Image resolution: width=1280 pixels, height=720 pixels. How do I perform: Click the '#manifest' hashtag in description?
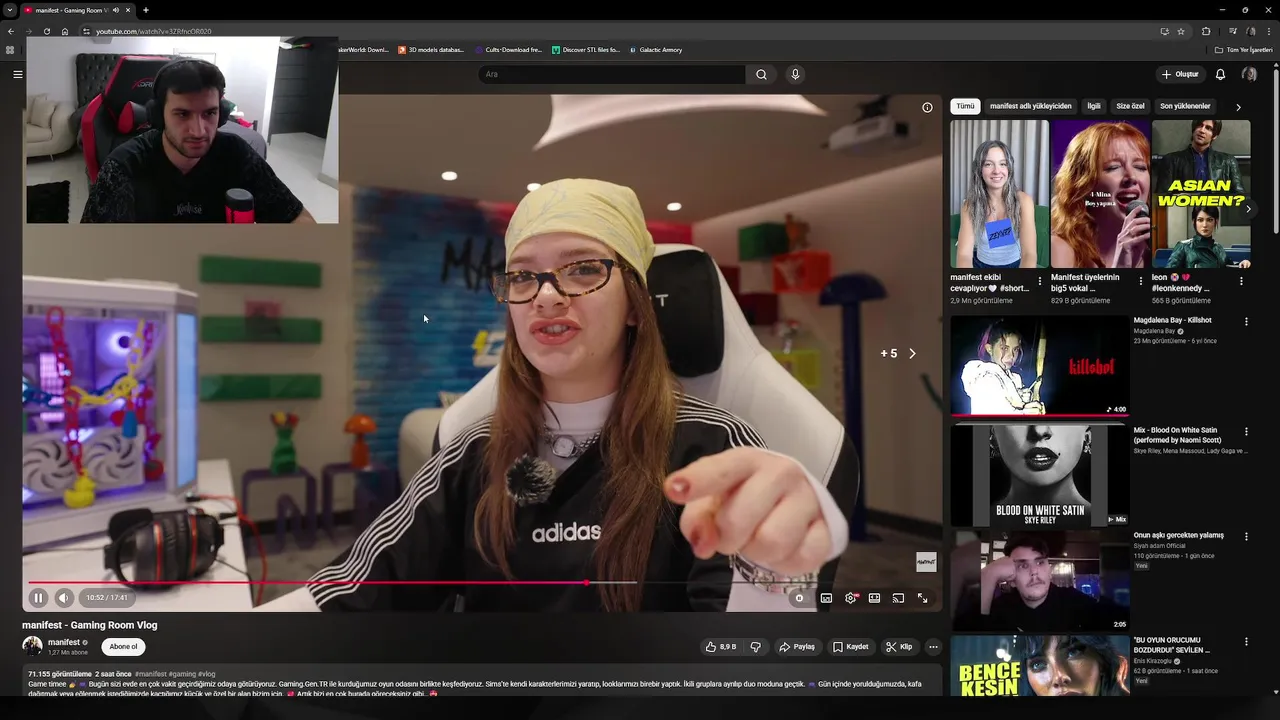coord(150,674)
